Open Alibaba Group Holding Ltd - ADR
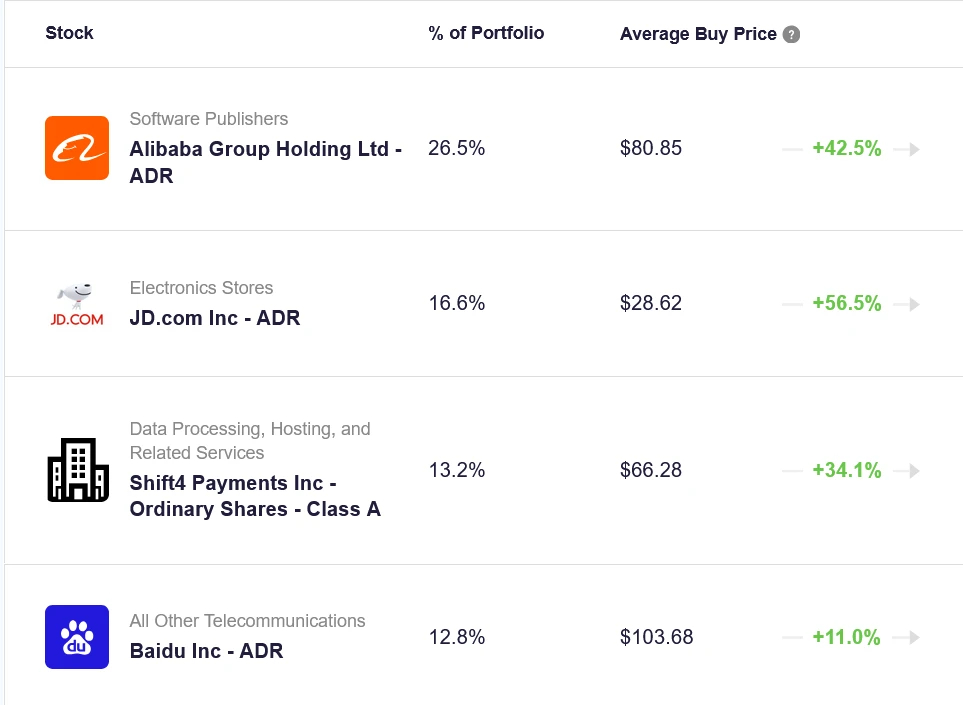Viewport: 963px width, 705px height. pyautogui.click(x=265, y=162)
